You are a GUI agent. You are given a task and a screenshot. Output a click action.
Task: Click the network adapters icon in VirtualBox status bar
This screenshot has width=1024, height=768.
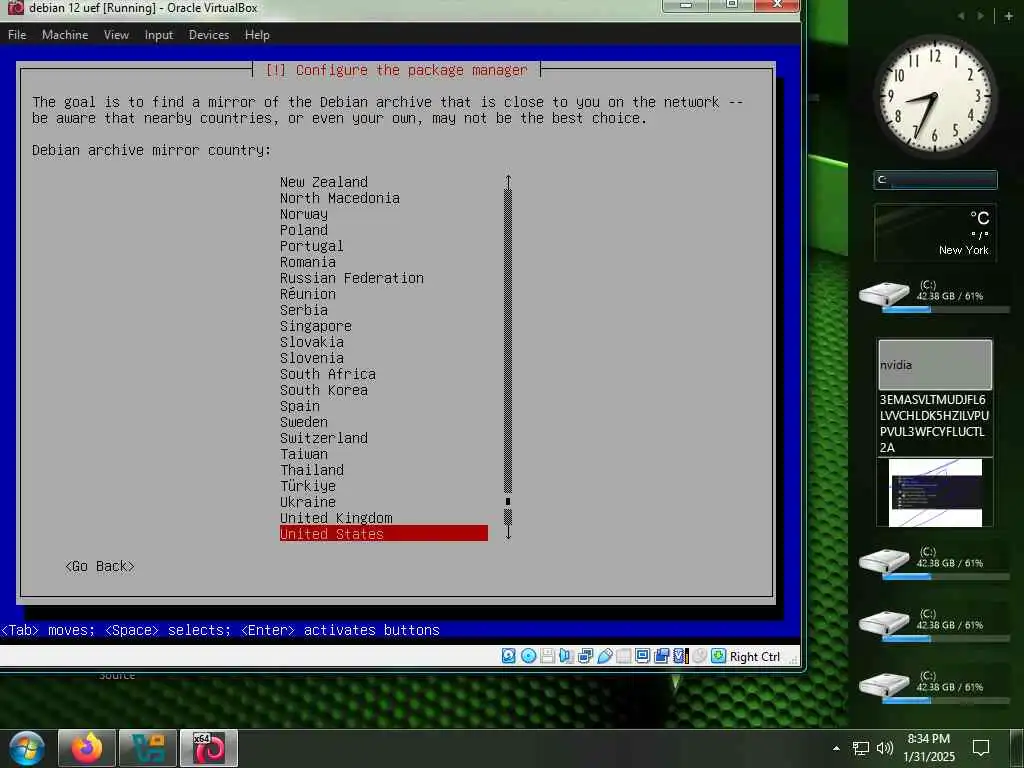pyautogui.click(x=585, y=656)
